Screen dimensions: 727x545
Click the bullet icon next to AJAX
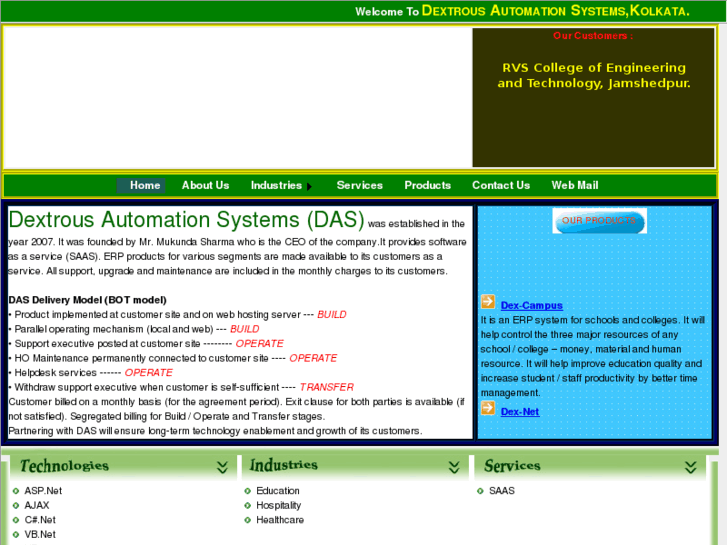pos(16,505)
